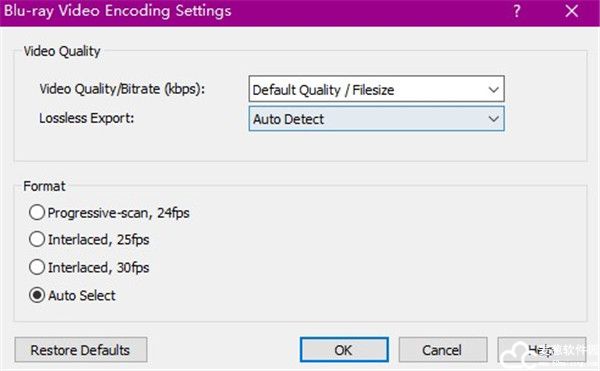Viewport: 600px width, 371px height.
Task: Click the question mark help icon in title bar
Action: point(517,11)
